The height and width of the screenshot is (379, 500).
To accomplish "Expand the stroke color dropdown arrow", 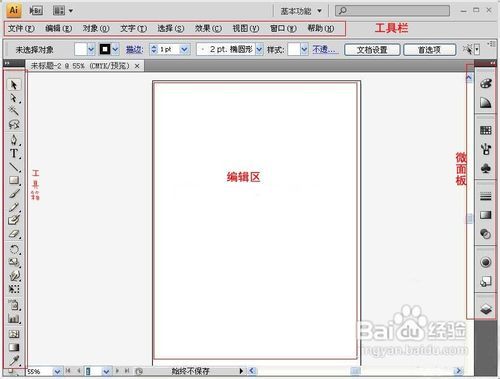I will (115, 50).
